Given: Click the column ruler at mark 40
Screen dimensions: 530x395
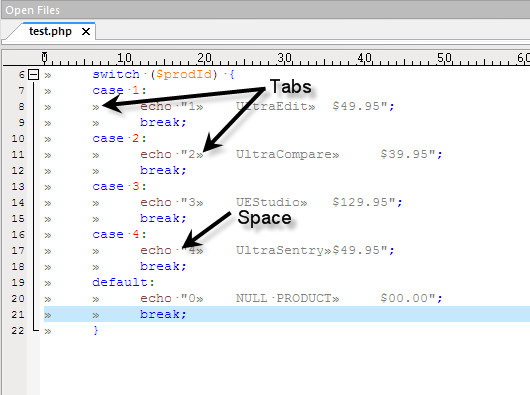Looking at the screenshot, I should coord(364,58).
